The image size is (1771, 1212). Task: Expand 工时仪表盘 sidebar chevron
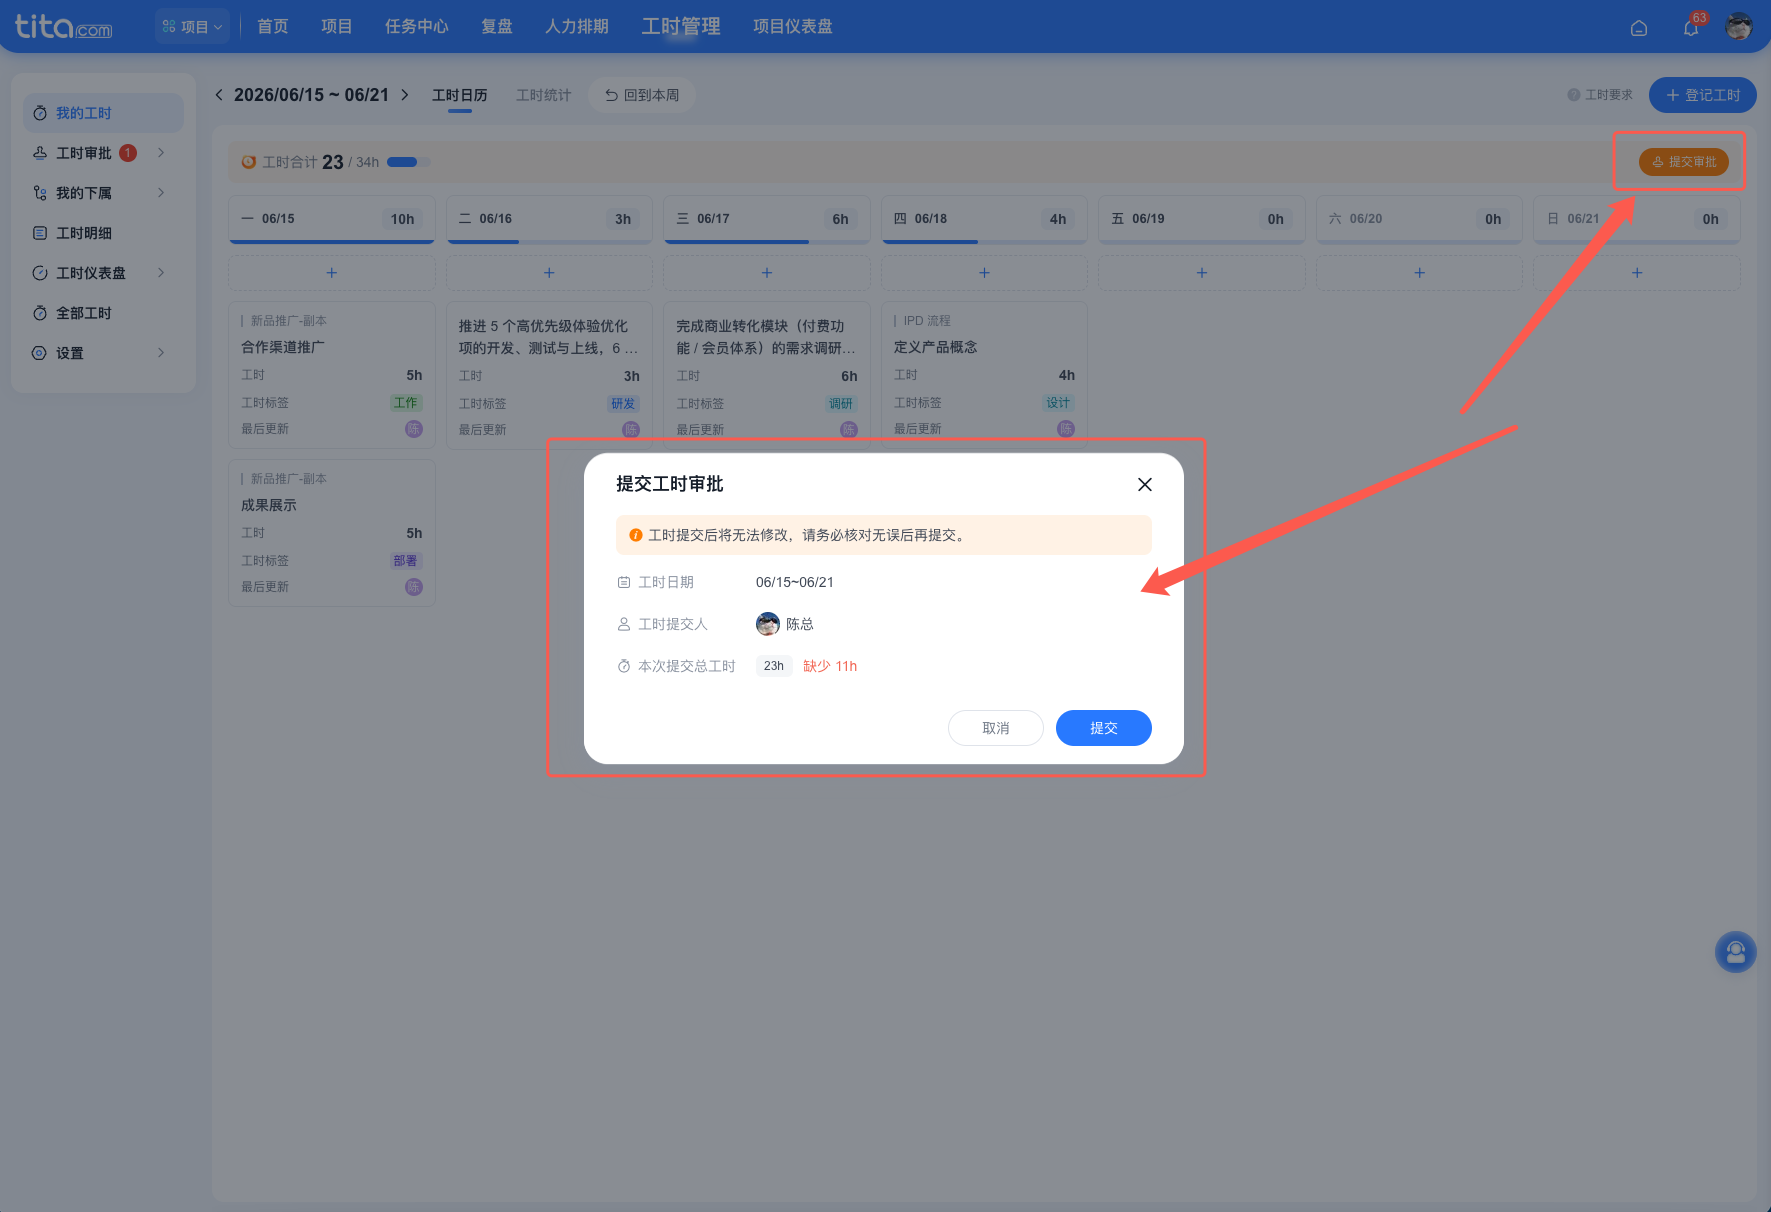coord(161,273)
